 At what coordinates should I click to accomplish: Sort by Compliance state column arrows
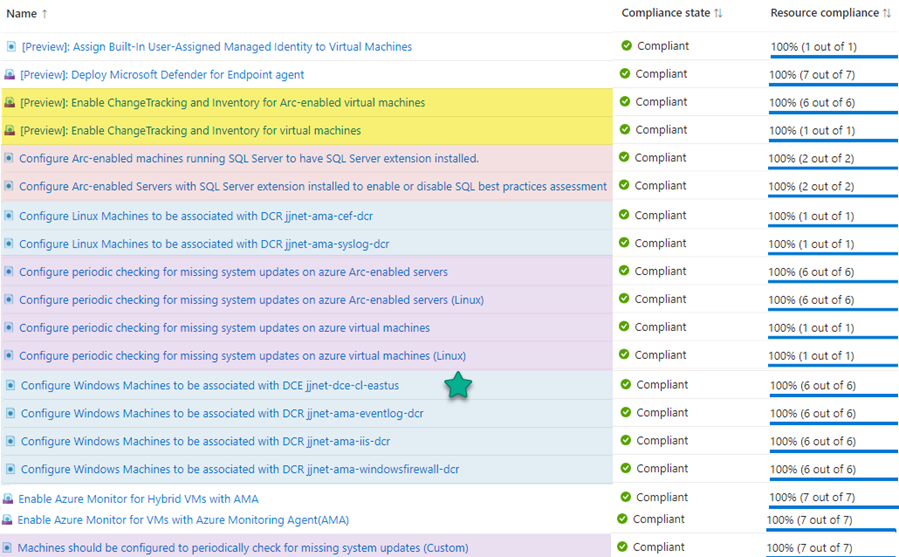point(718,13)
